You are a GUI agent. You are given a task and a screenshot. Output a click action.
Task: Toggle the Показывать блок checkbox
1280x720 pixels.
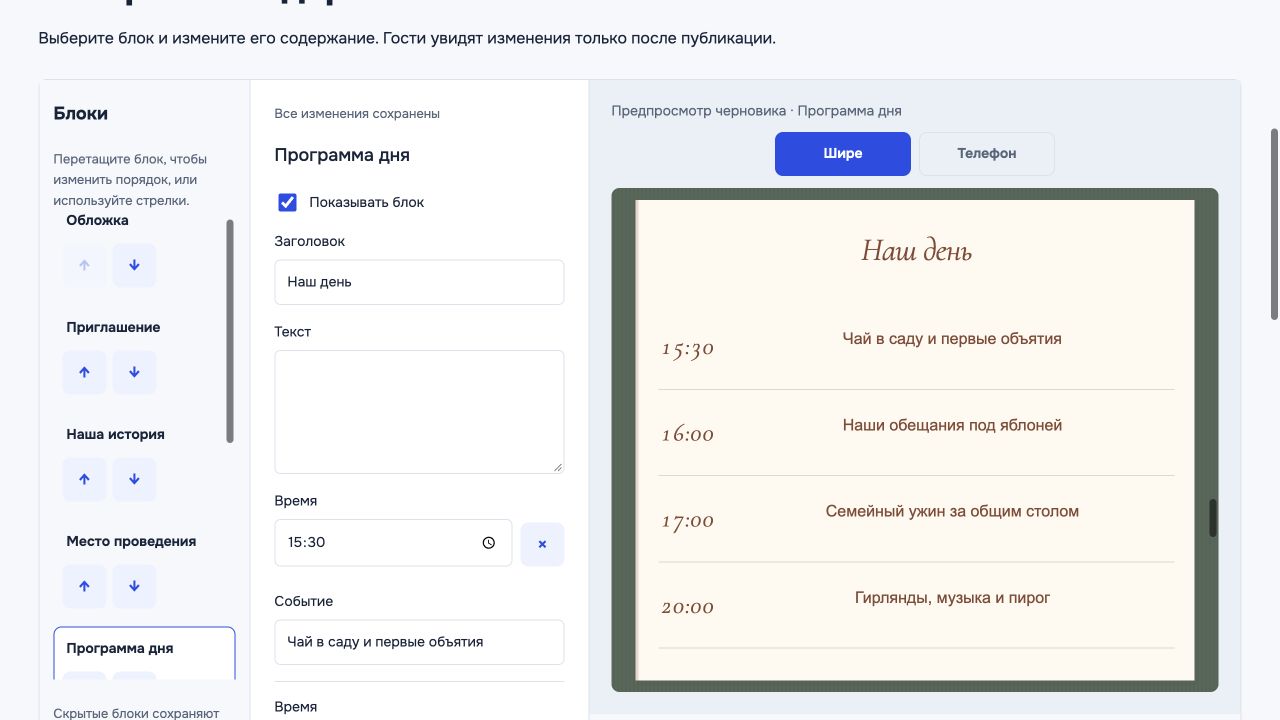pyautogui.click(x=287, y=202)
